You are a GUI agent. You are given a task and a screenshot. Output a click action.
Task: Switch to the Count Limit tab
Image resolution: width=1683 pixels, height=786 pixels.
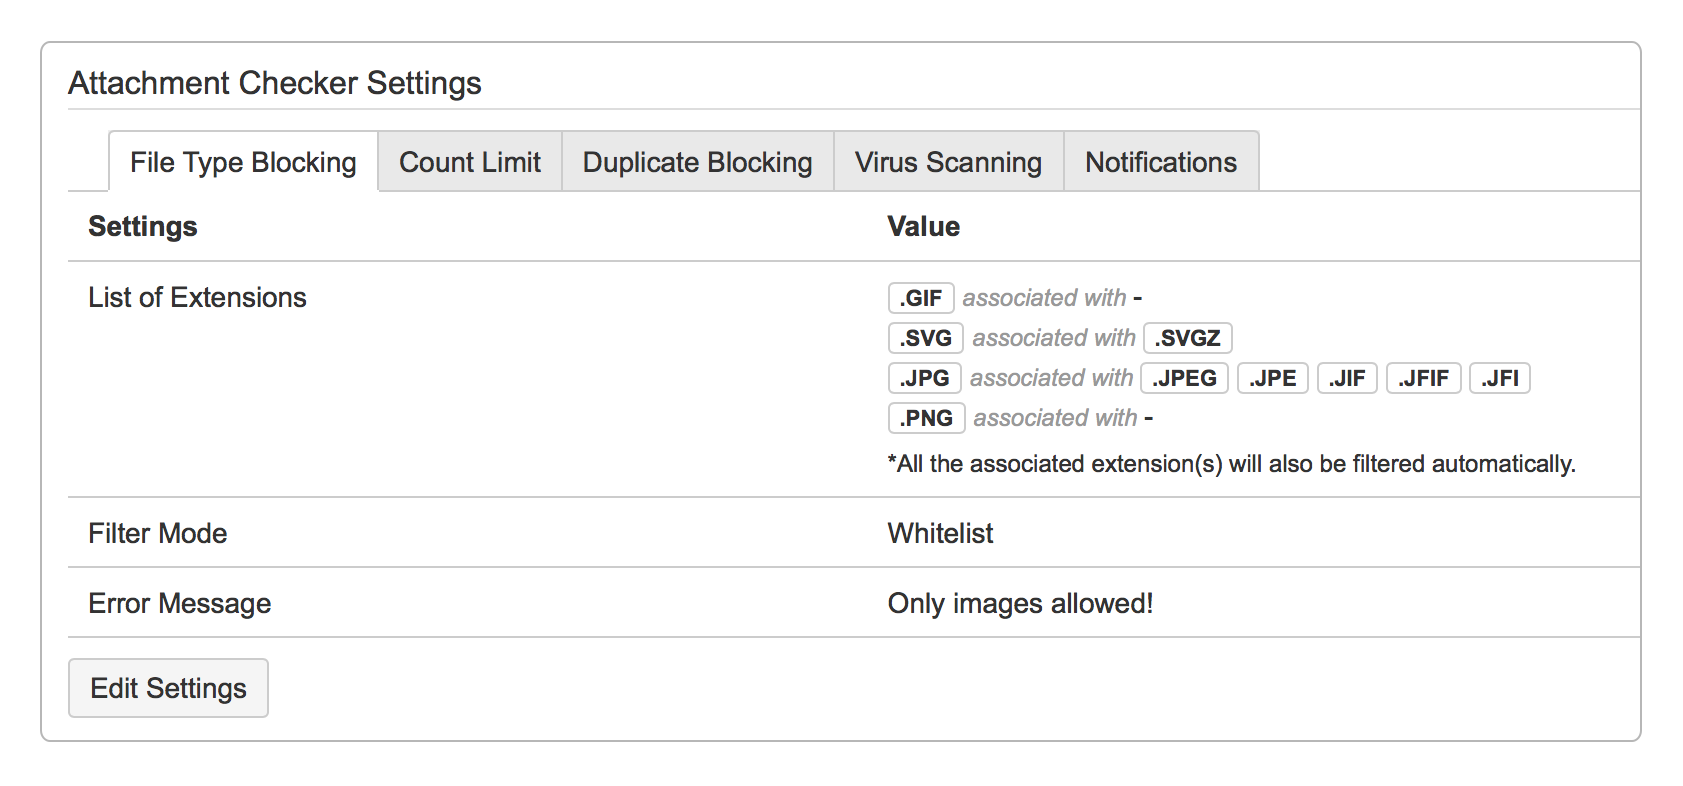[x=469, y=161]
